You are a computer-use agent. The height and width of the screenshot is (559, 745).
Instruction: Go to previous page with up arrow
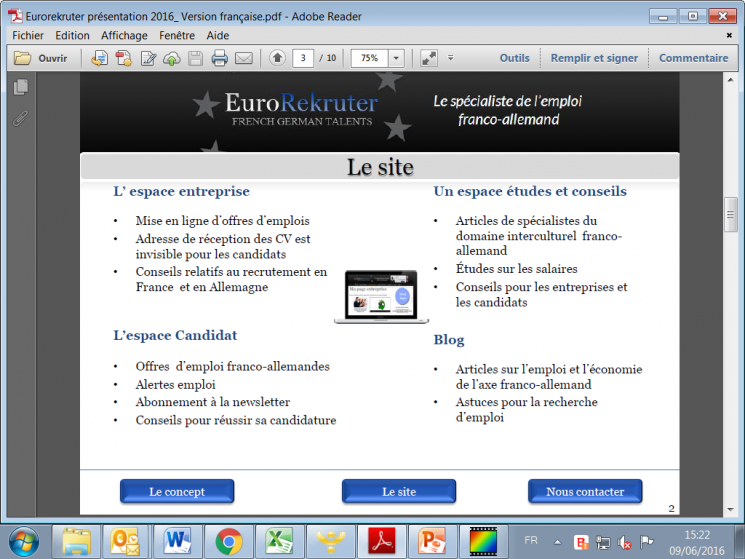tap(277, 58)
